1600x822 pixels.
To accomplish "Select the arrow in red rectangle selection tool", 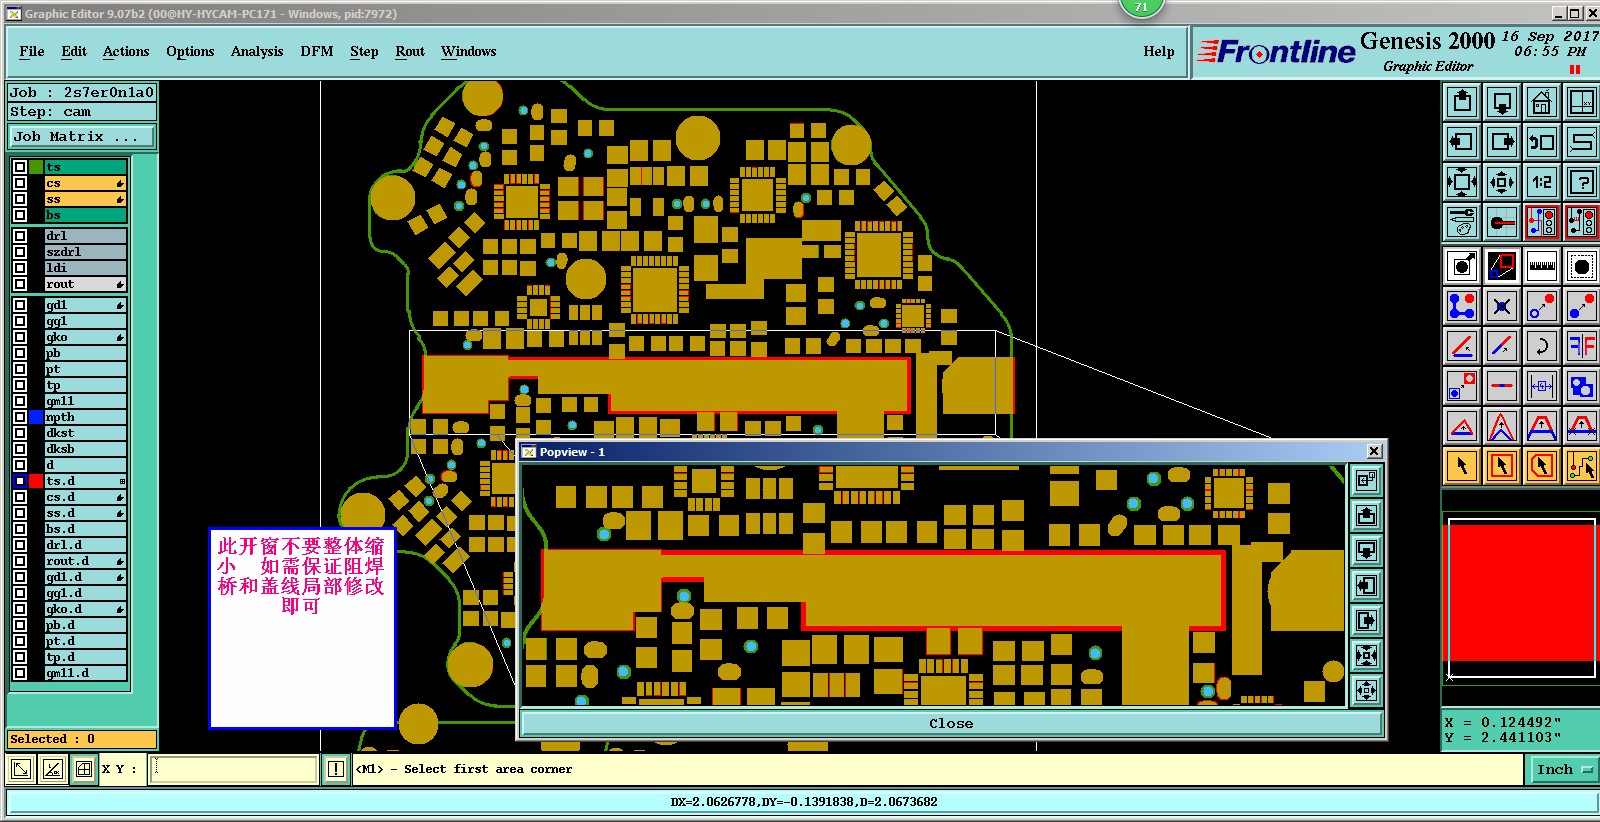I will (x=1502, y=466).
